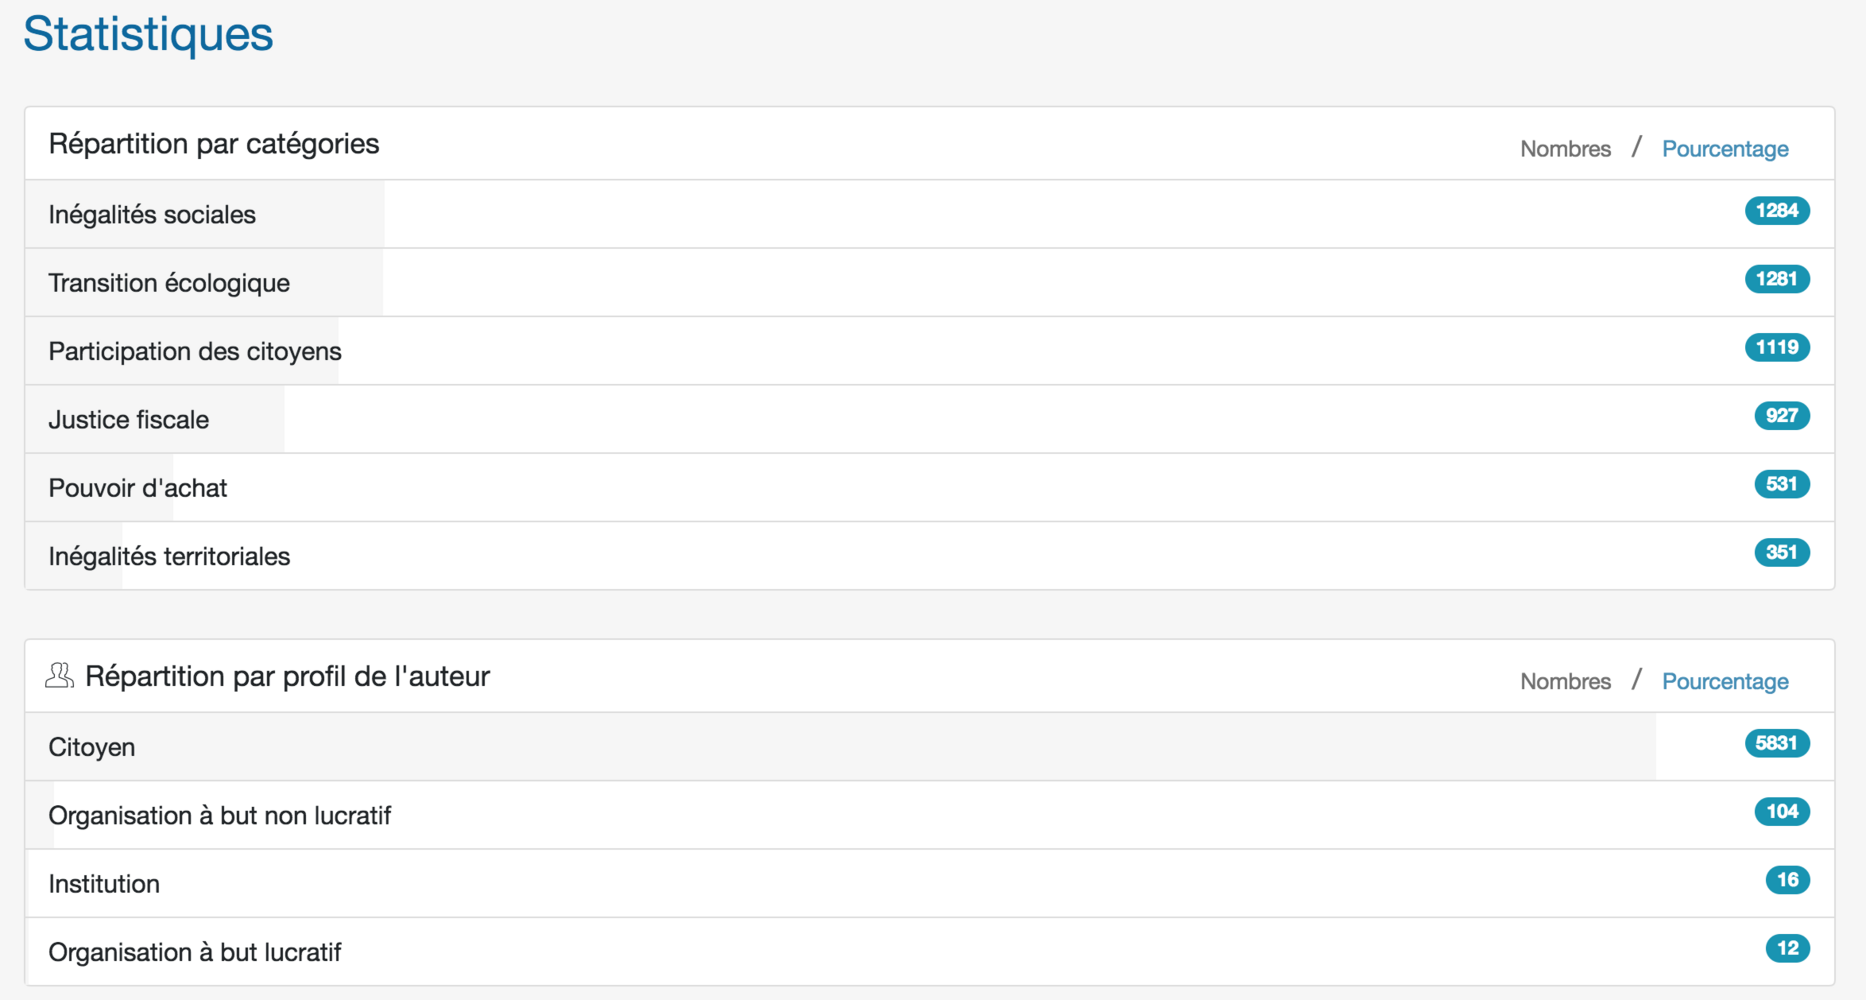
Task: Select the Citoyen author profile bar
Action: point(92,747)
